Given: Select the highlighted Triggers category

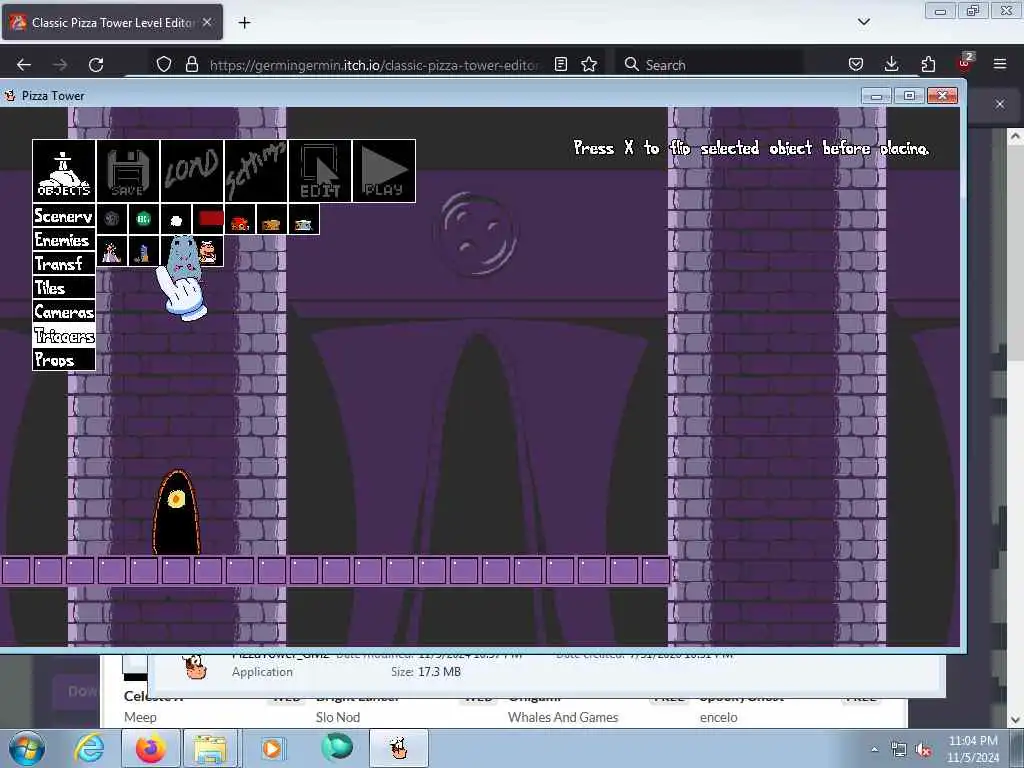Looking at the screenshot, I should tap(64, 336).
